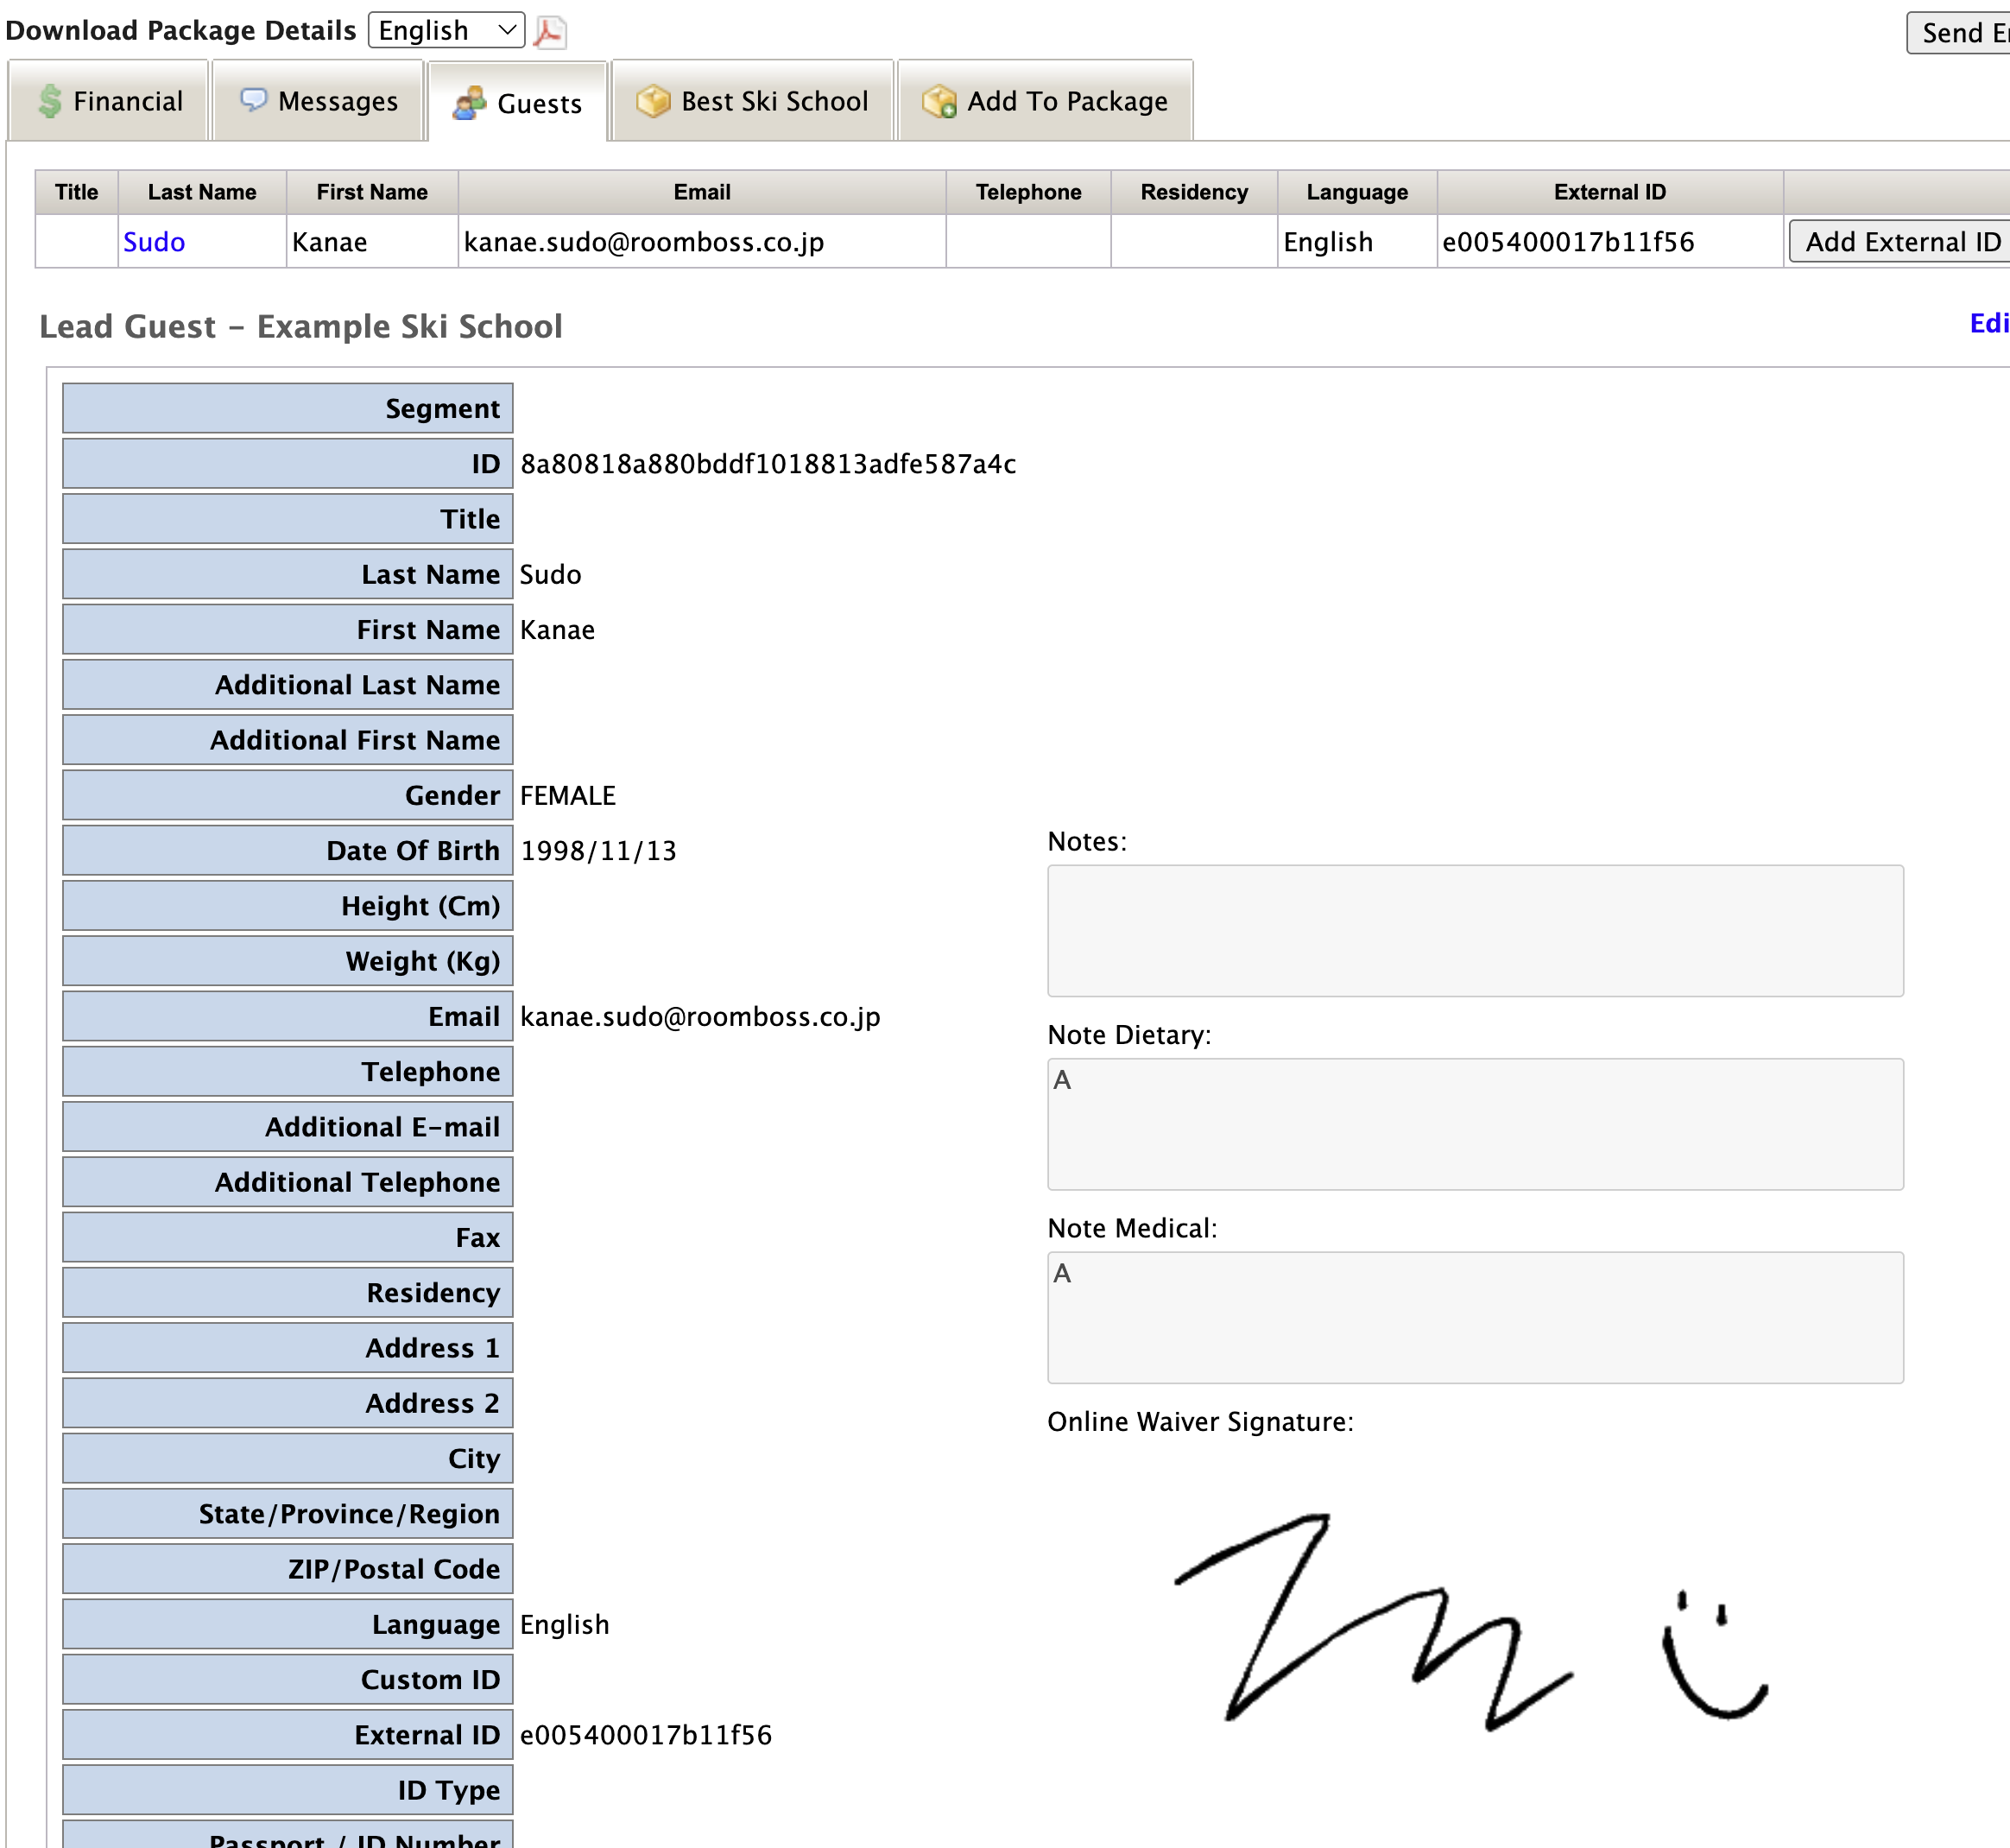Screen dimensions: 2010x1848
Task: Click the people Guests tab icon
Action: pos(469,103)
